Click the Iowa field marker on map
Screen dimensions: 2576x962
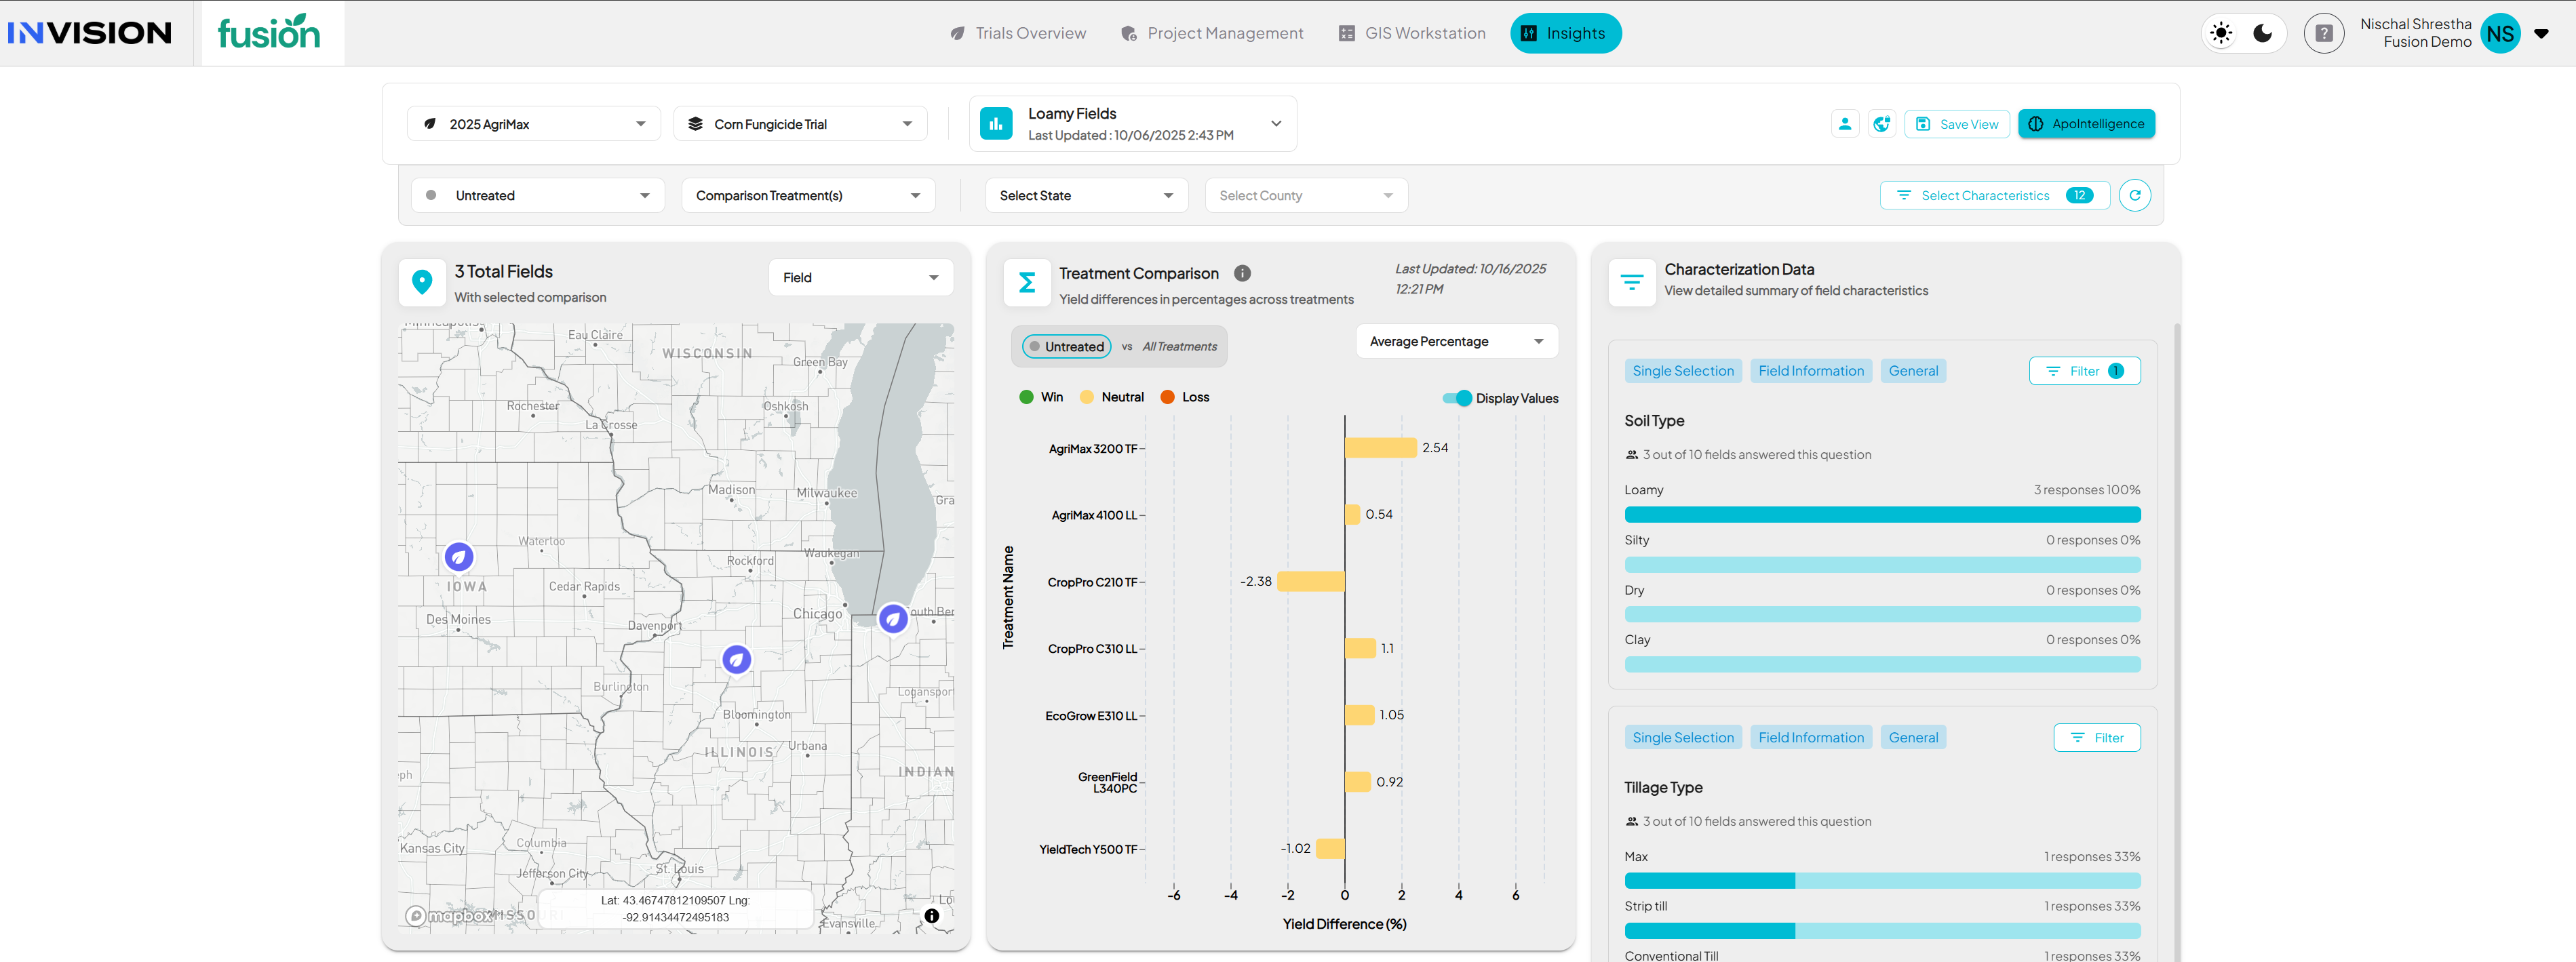point(459,557)
